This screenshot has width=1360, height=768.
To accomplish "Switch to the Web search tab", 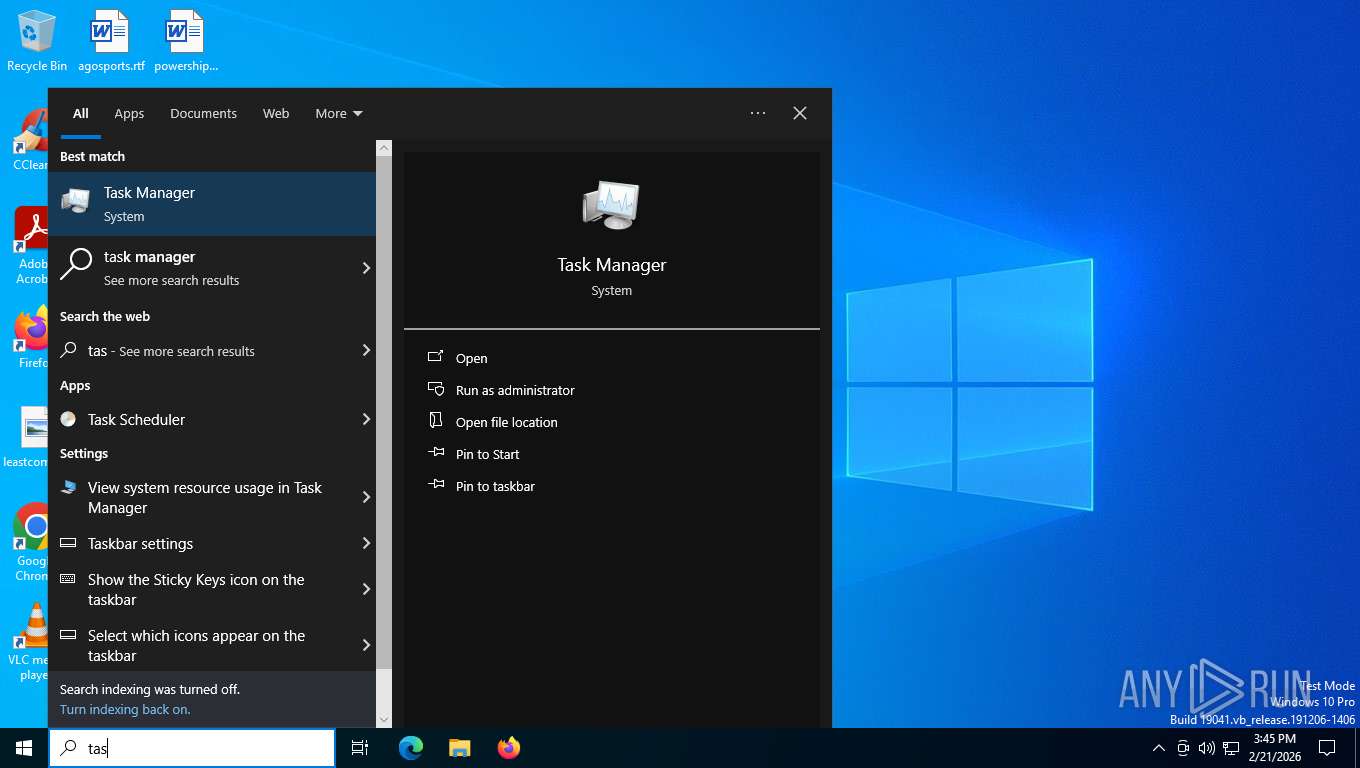I will tap(276, 113).
